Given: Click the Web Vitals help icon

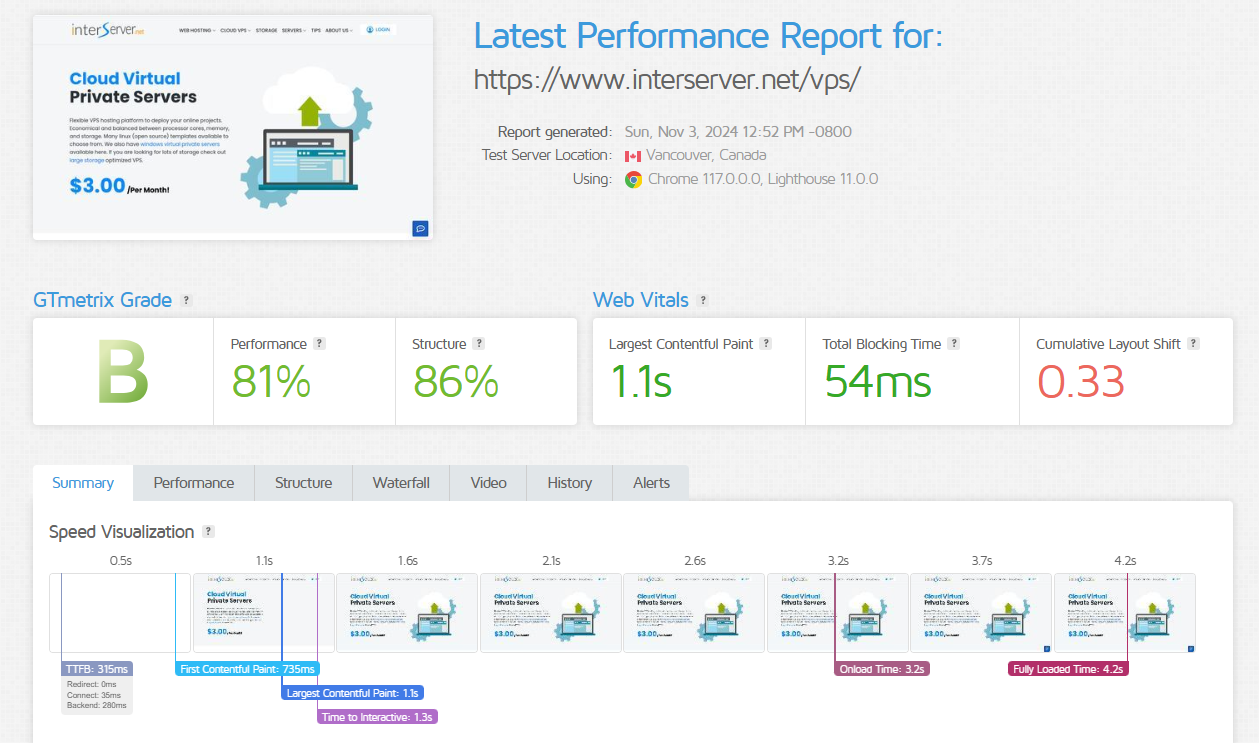Looking at the screenshot, I should pyautogui.click(x=703, y=300).
